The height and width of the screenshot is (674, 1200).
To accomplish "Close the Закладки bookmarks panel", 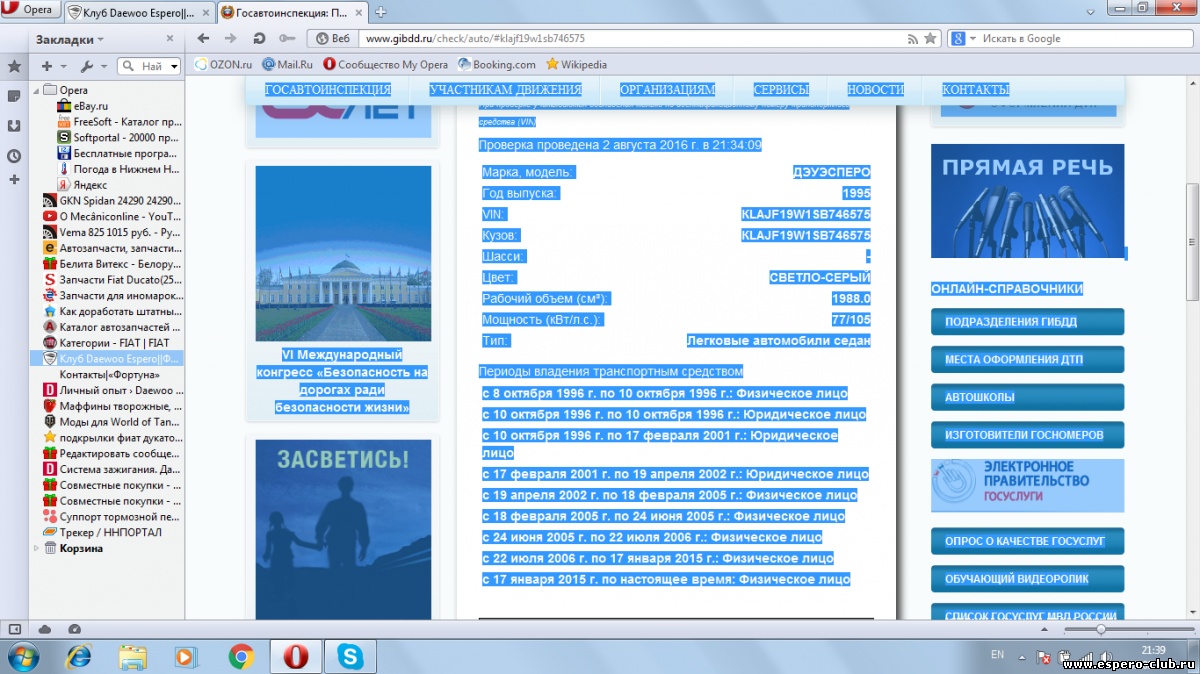I will tap(170, 39).
